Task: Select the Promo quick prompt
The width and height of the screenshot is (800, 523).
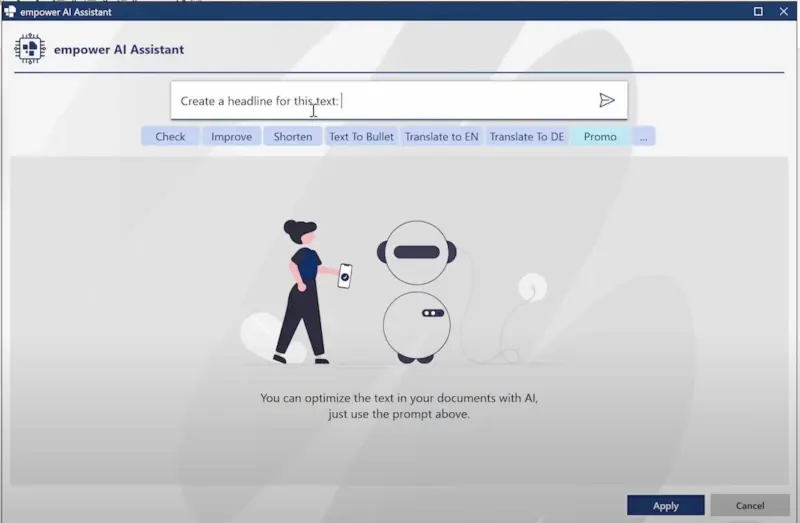Action: point(600,136)
